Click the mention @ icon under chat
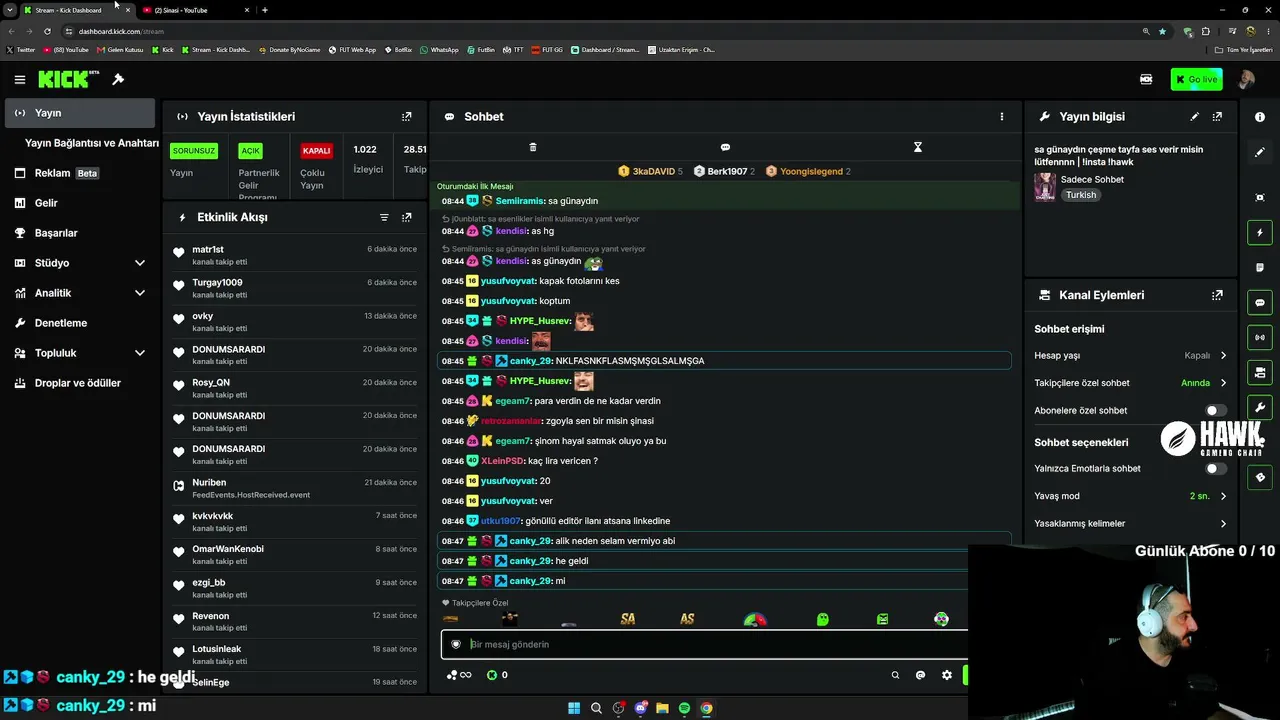 (920, 675)
